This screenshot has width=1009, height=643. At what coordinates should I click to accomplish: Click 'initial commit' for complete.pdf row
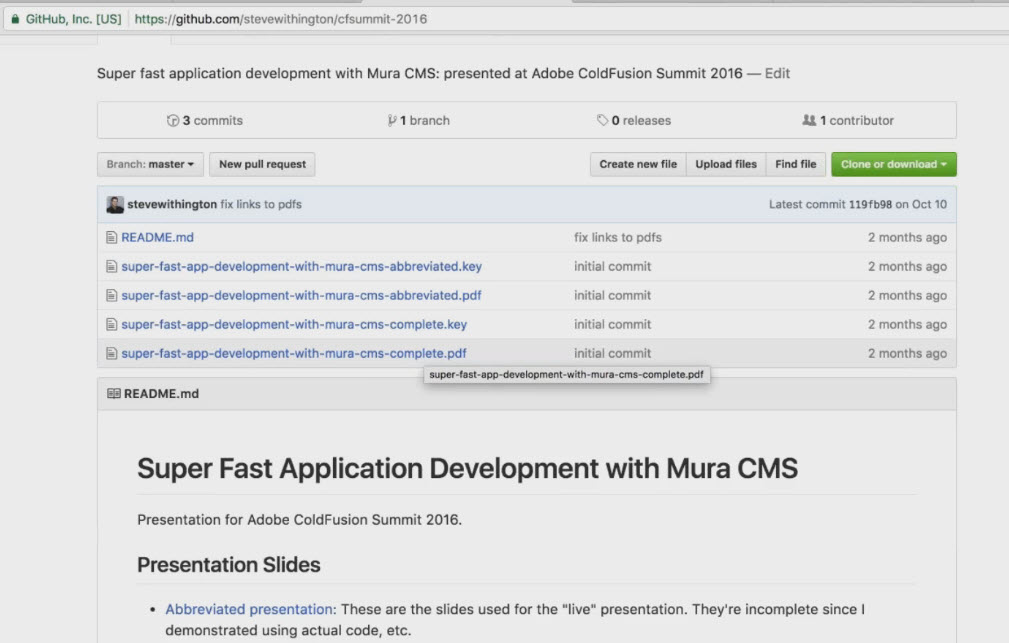point(613,353)
